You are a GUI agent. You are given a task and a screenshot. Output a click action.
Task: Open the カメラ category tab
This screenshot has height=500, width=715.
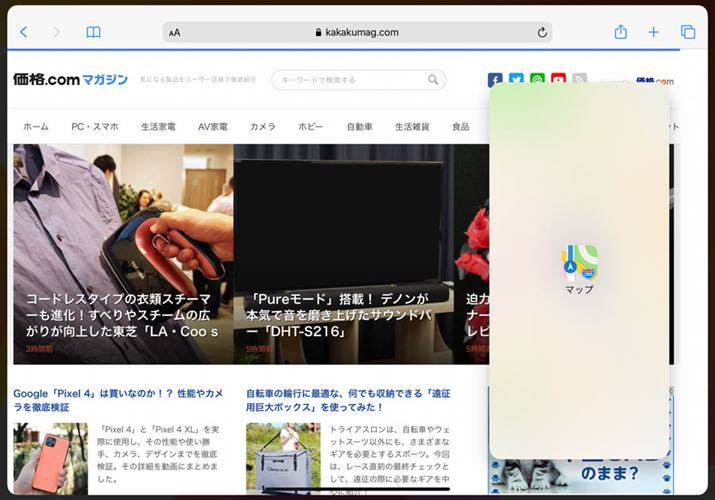point(263,127)
